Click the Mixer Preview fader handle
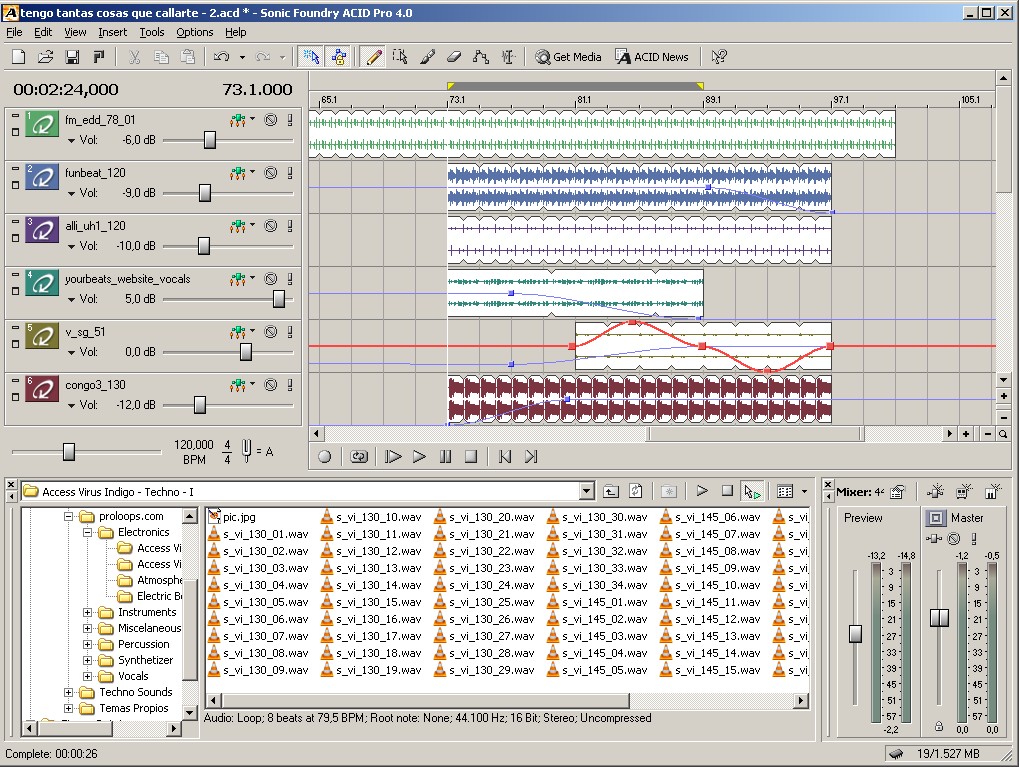 [x=856, y=633]
